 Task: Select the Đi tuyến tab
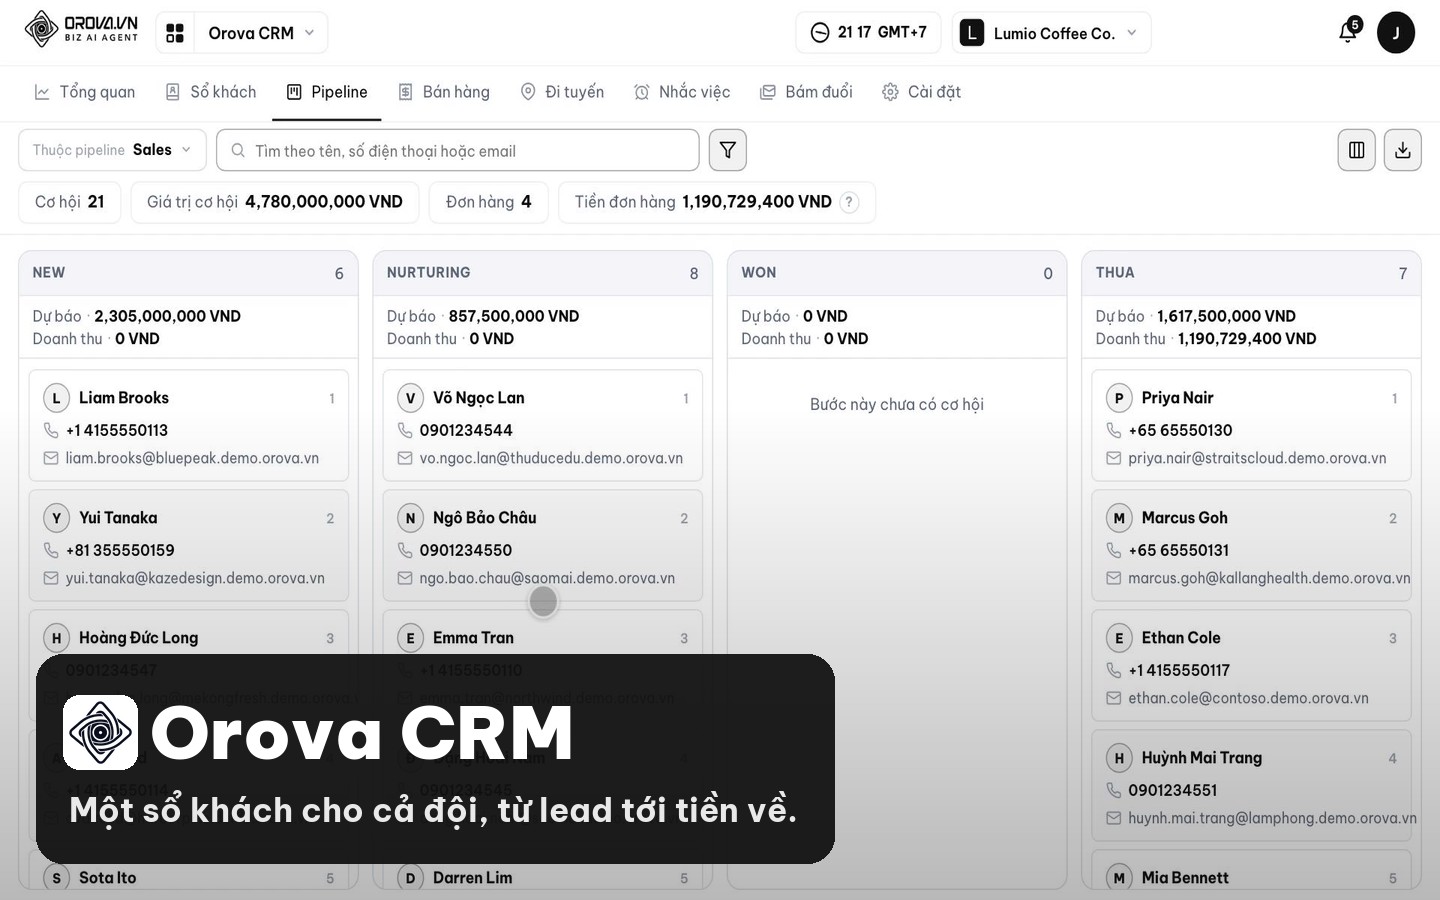pos(562,92)
